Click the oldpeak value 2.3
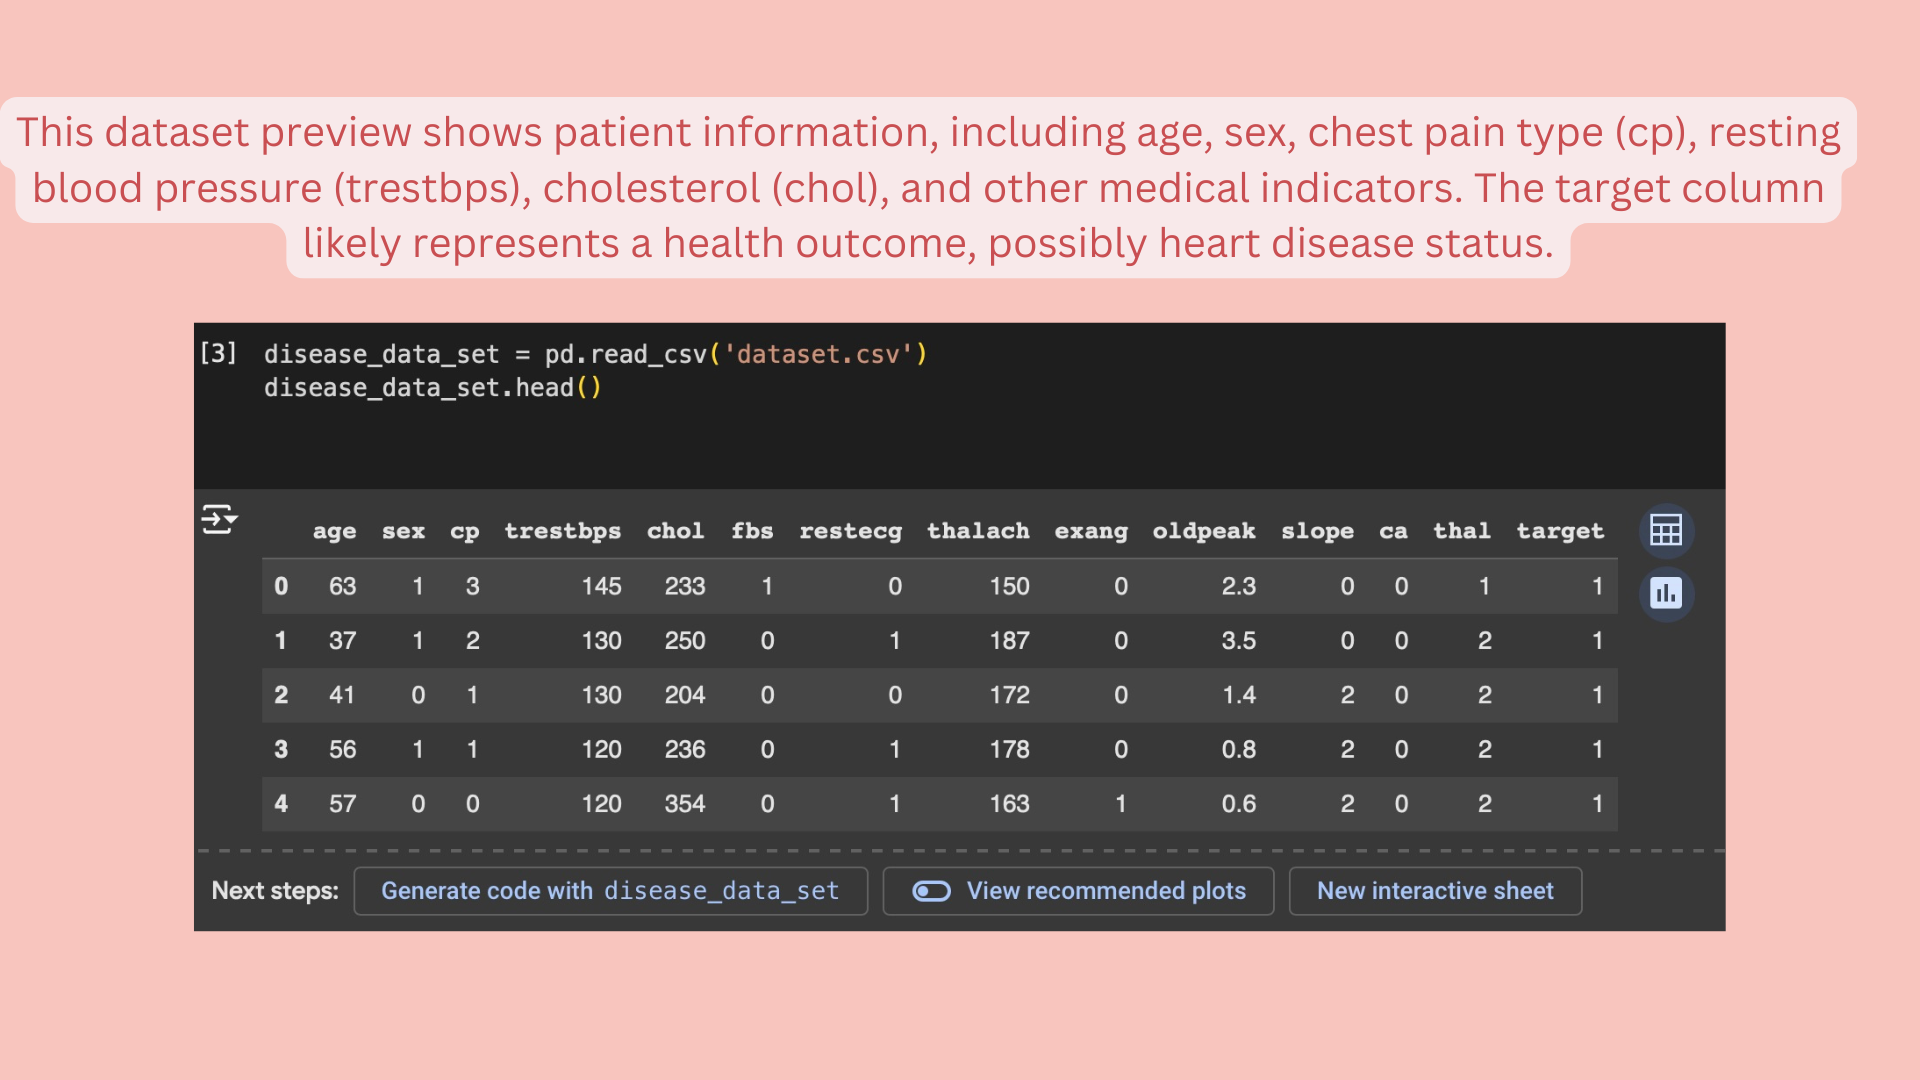The height and width of the screenshot is (1080, 1920). 1238,587
